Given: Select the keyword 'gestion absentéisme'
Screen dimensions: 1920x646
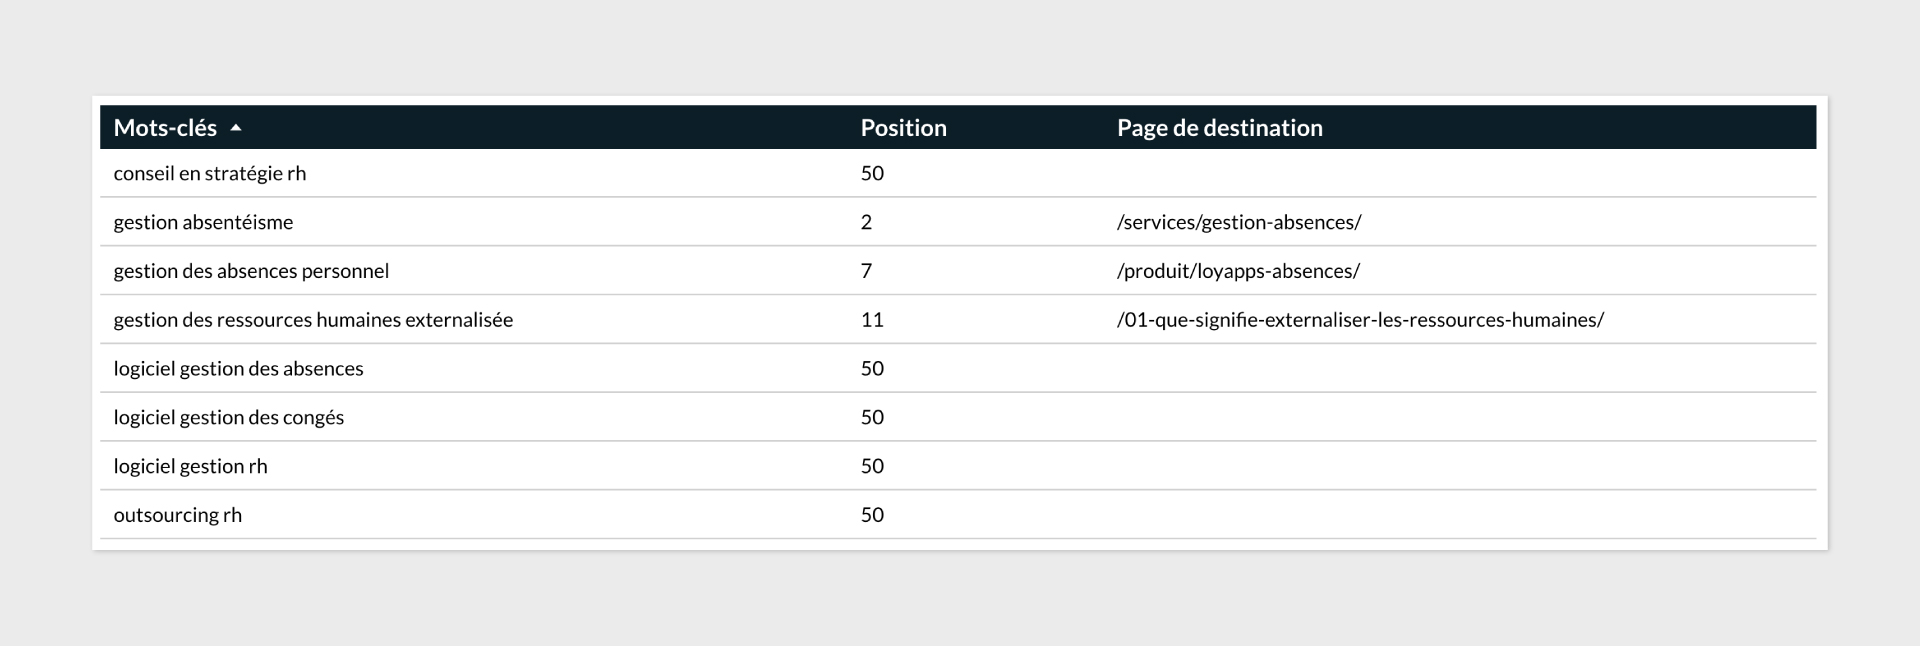Looking at the screenshot, I should (203, 222).
